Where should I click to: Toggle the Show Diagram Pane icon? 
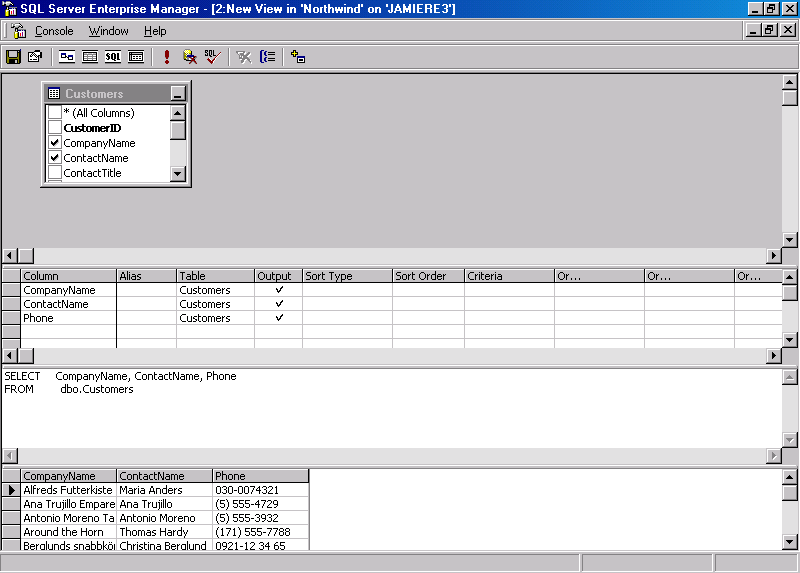click(x=67, y=57)
